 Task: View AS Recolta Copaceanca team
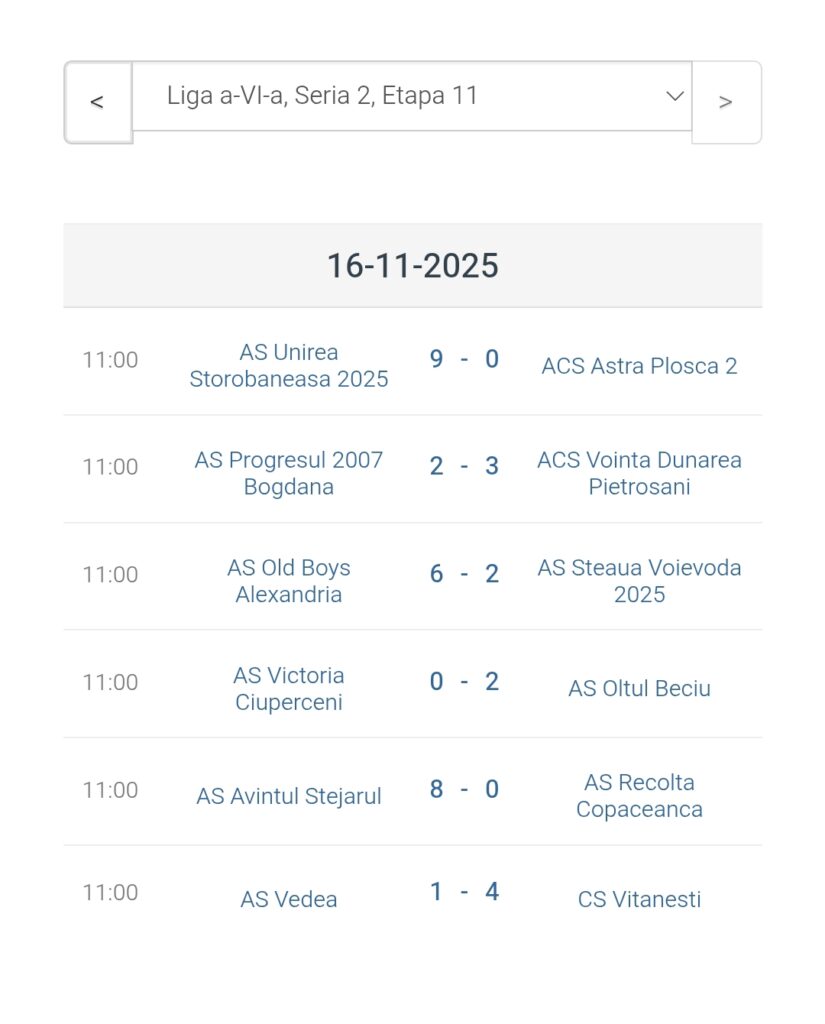point(639,796)
